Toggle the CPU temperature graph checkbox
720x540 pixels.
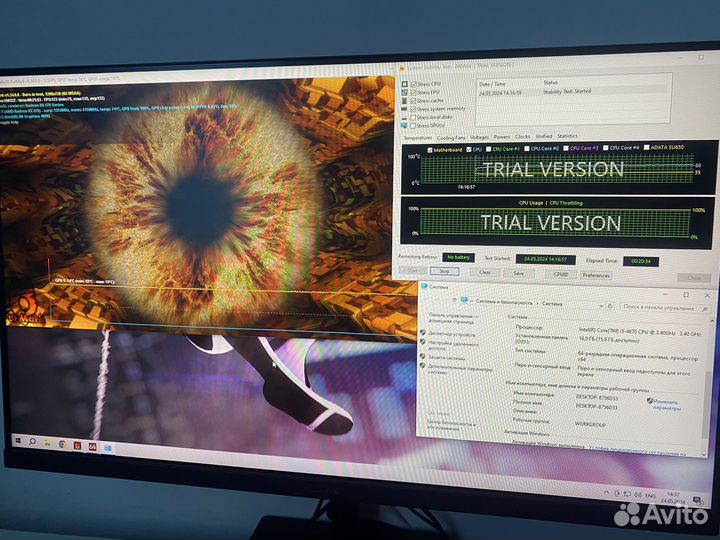(469, 149)
